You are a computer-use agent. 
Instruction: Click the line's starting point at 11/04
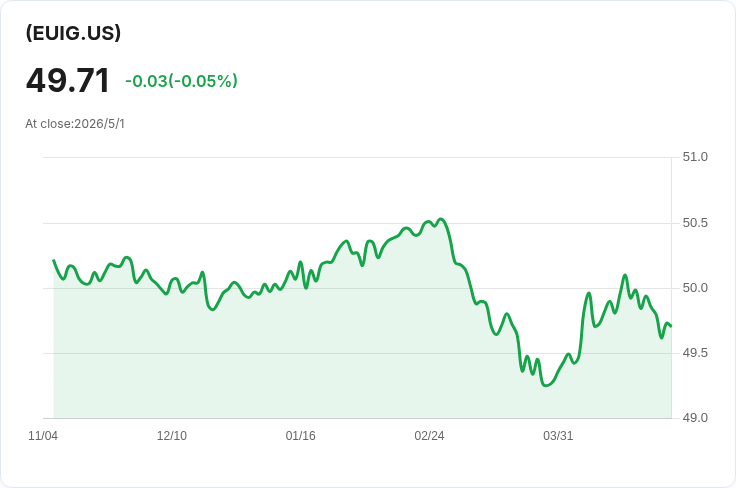click(54, 260)
